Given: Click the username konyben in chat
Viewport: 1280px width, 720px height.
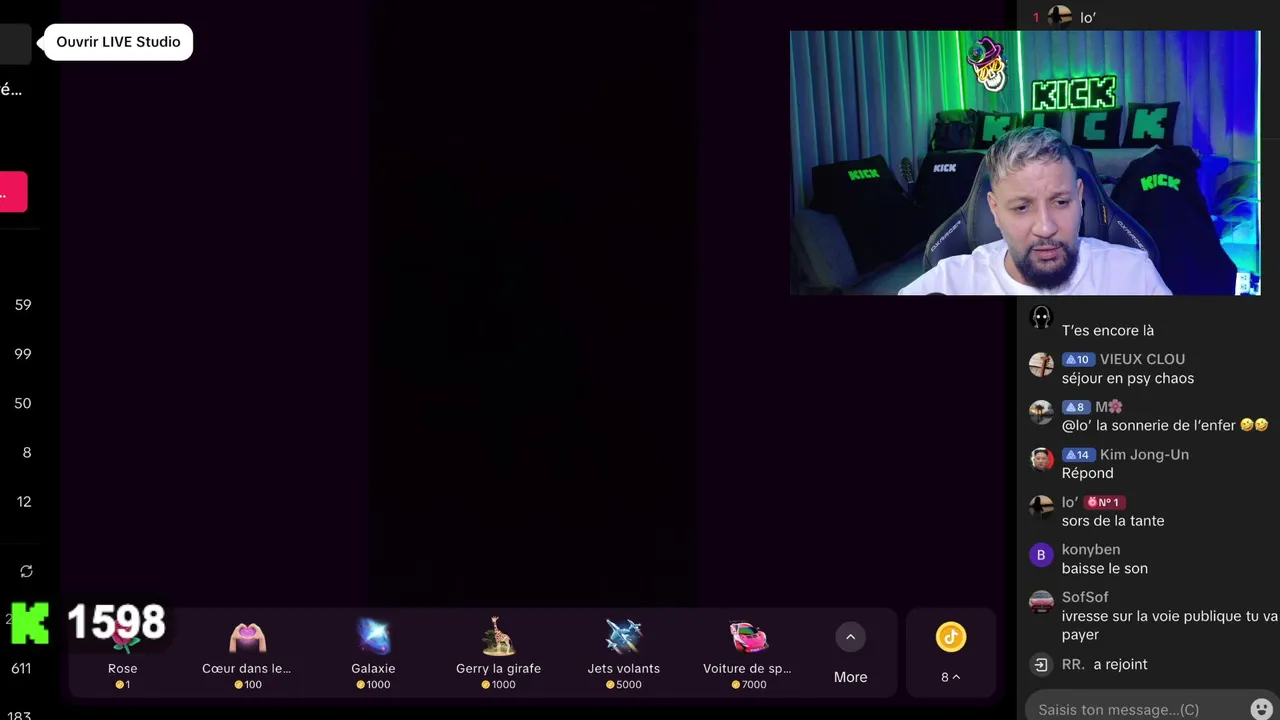Looking at the screenshot, I should coord(1091,549).
